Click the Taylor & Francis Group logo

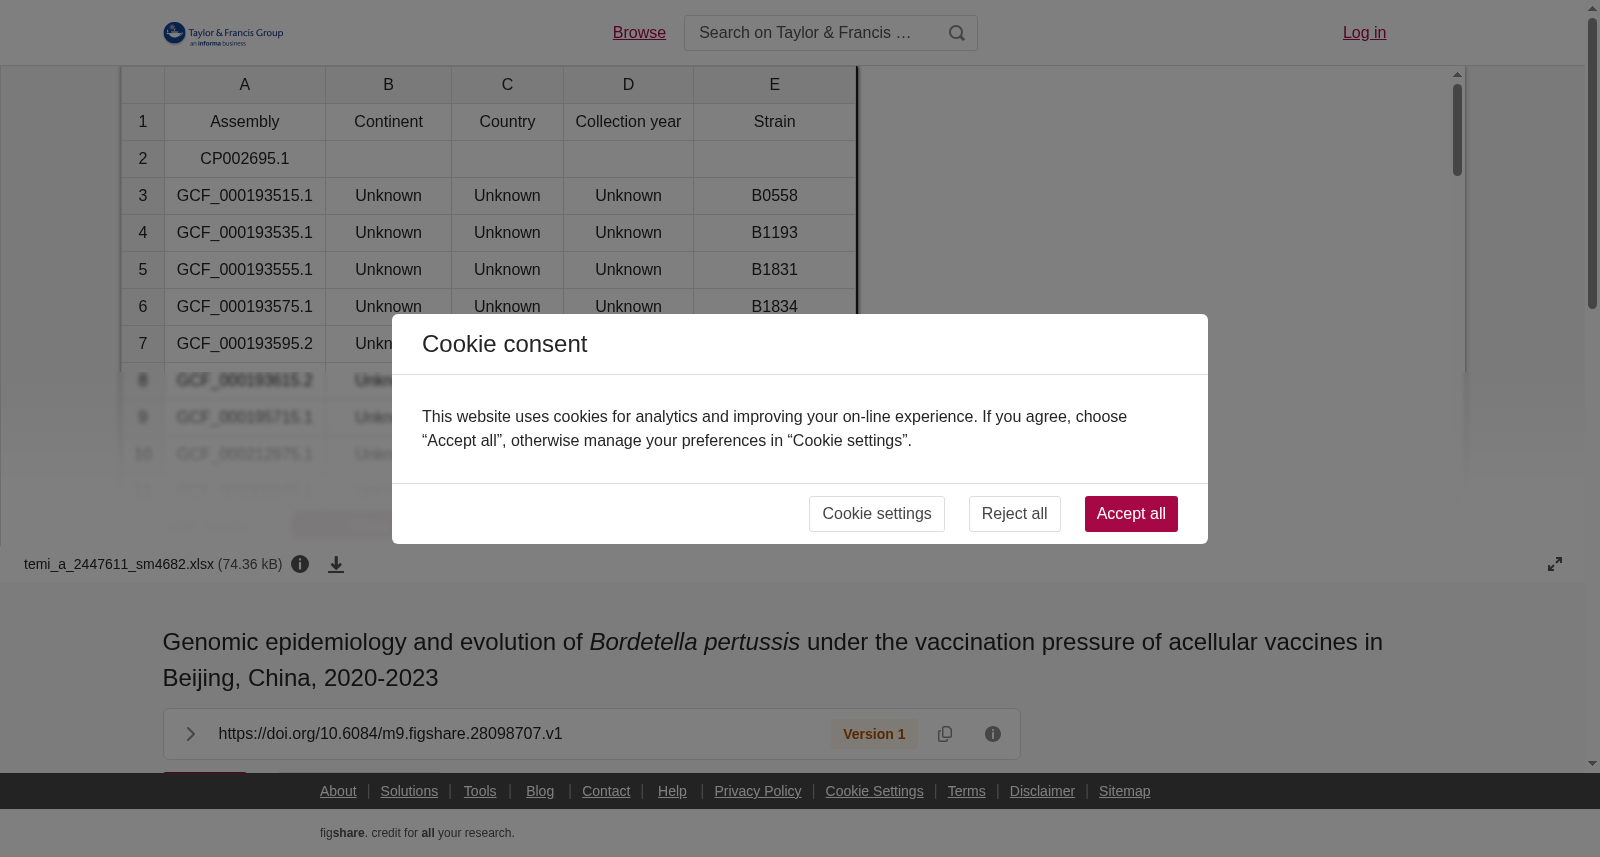click(x=223, y=34)
